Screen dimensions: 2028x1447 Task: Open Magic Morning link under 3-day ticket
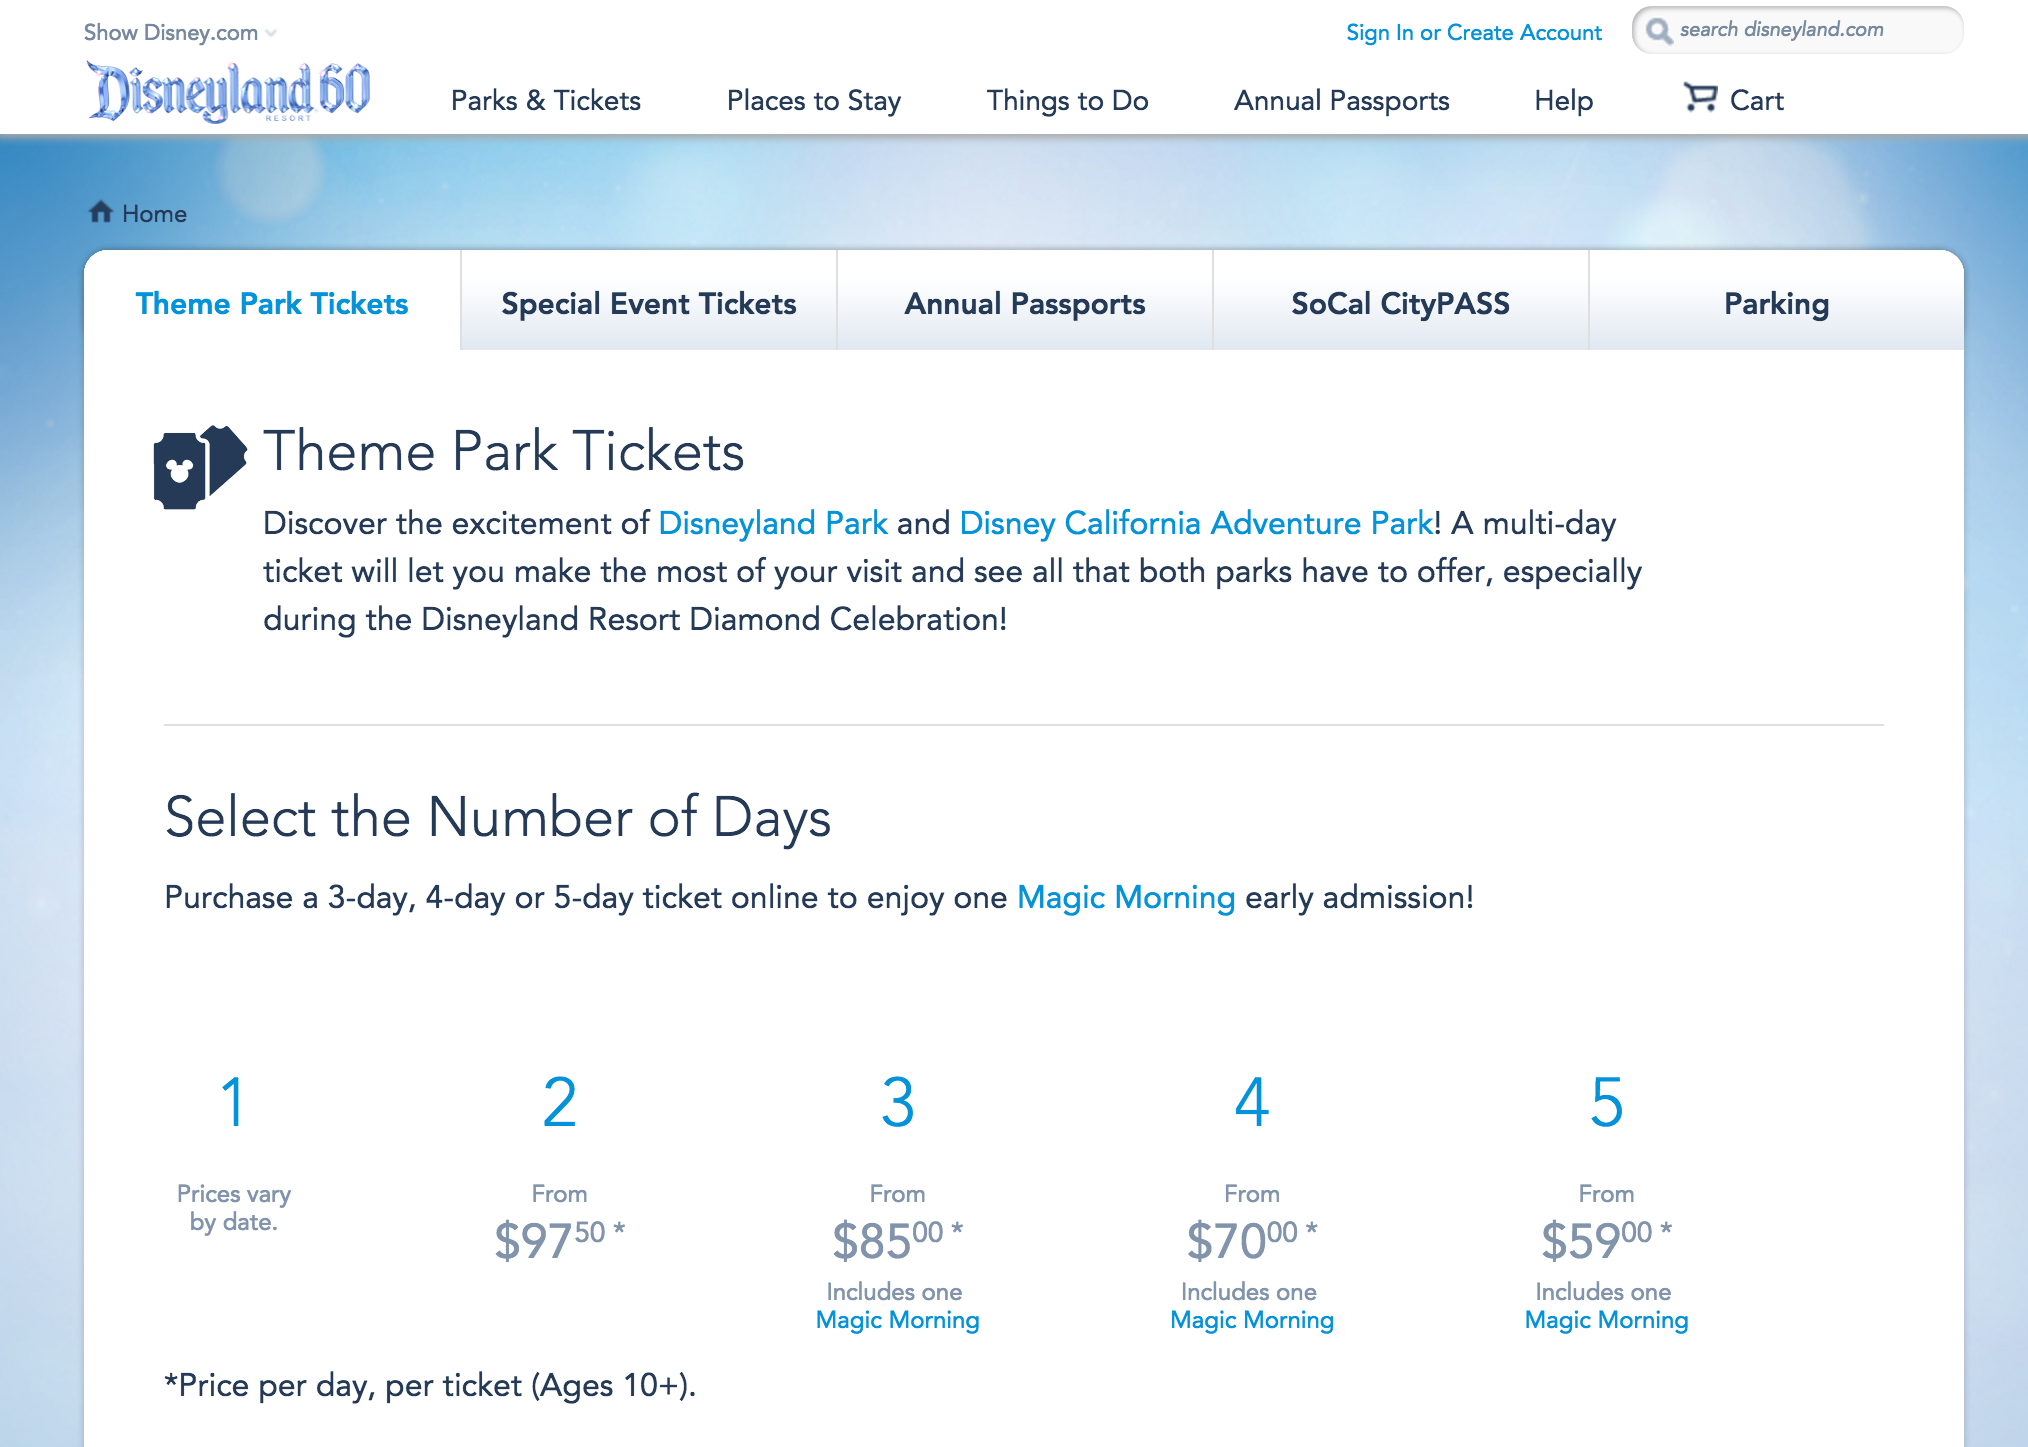tap(897, 1320)
